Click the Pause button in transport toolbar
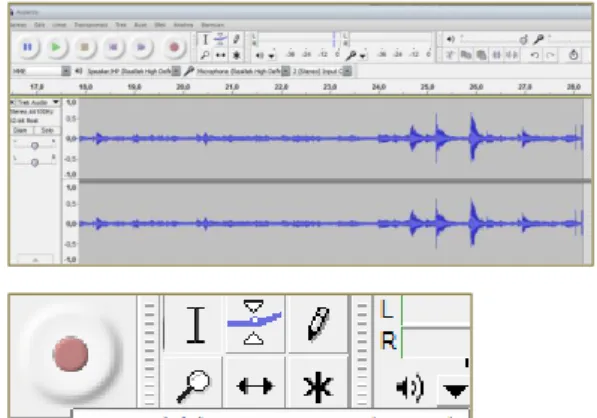The width and height of the screenshot is (597, 418). tap(27, 47)
